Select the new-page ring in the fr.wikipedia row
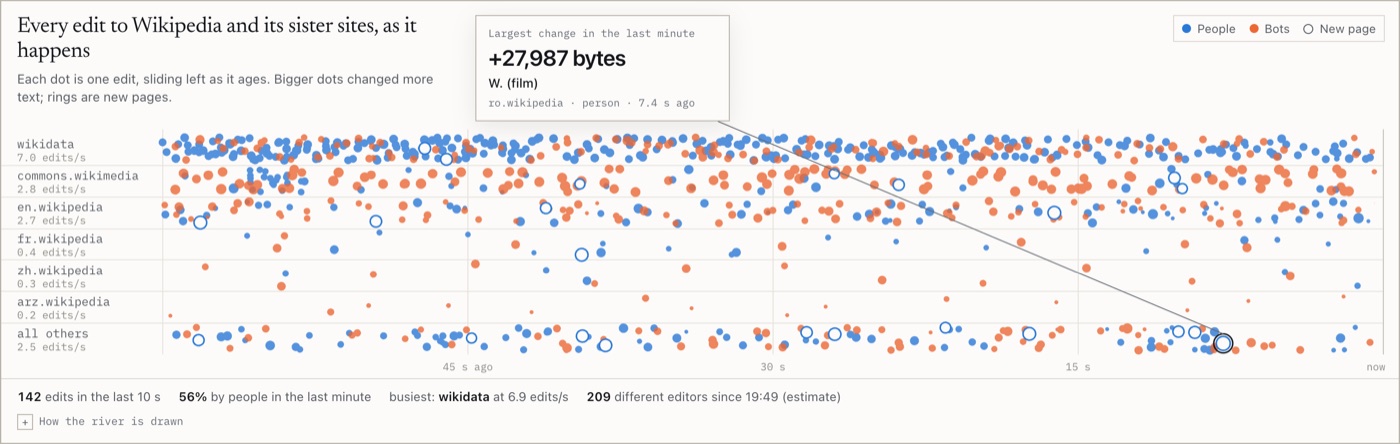The height and width of the screenshot is (444, 1400). pyautogui.click(x=581, y=254)
